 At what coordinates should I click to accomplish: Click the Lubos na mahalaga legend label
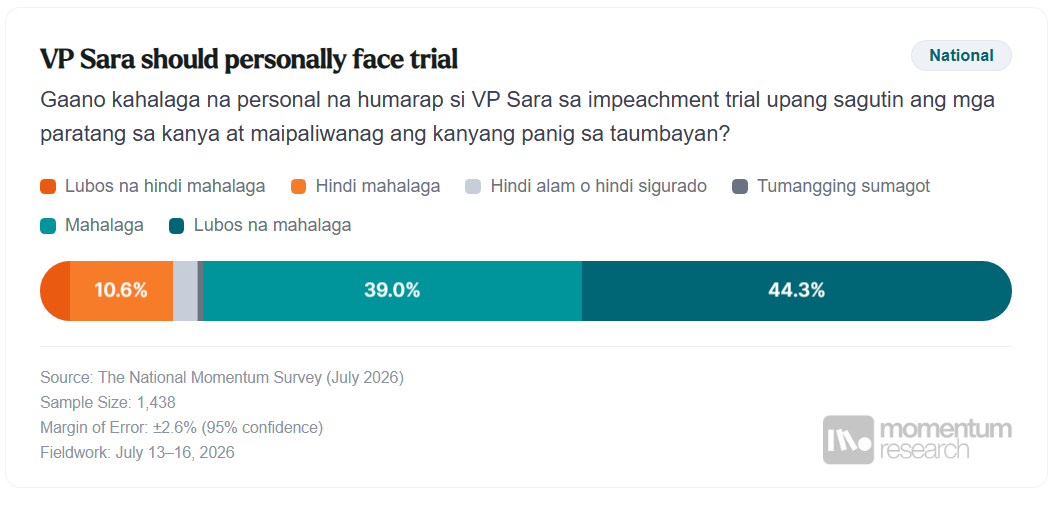[x=273, y=226]
